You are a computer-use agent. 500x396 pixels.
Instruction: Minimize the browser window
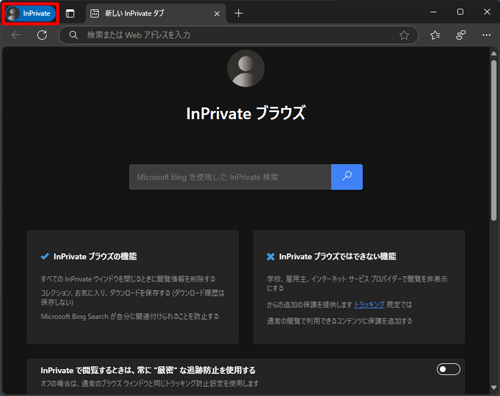point(433,12)
